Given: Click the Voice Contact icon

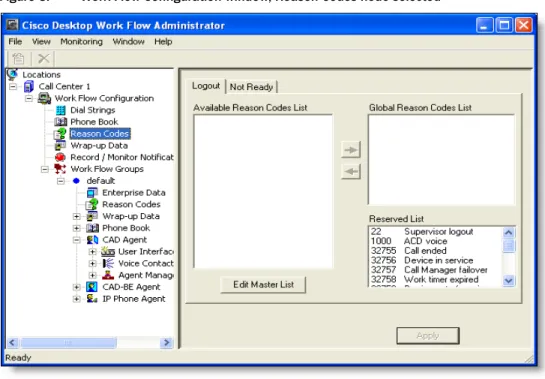Looking at the screenshot, I should [x=108, y=263].
